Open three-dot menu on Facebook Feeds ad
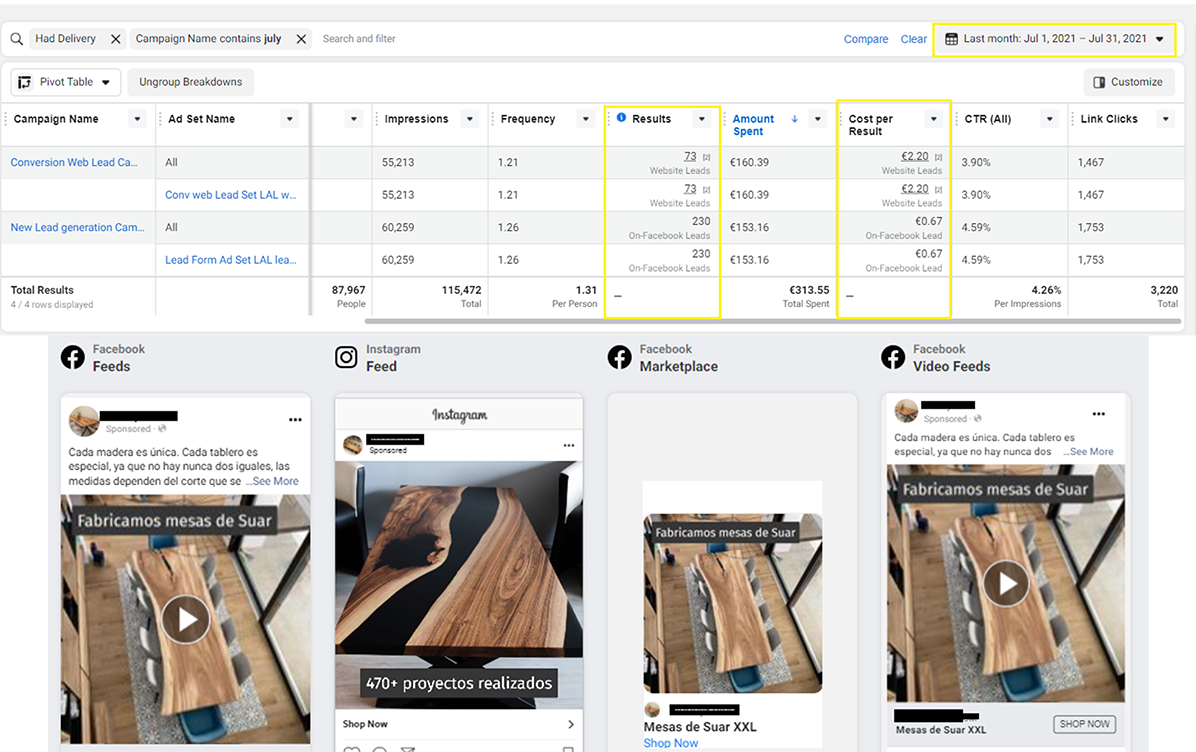 click(x=295, y=419)
